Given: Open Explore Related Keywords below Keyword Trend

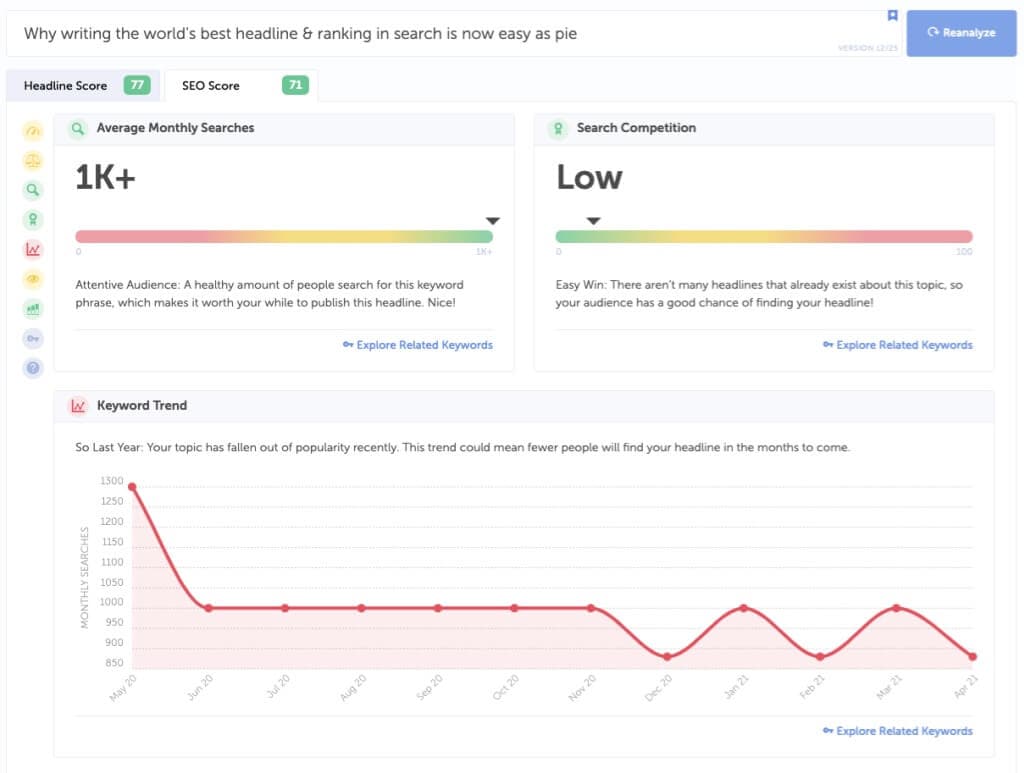Looking at the screenshot, I should tap(897, 731).
